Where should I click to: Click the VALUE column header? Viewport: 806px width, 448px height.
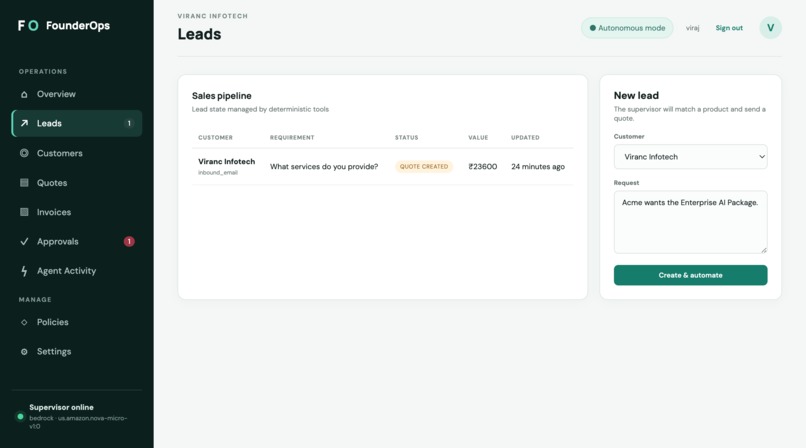tap(478, 138)
